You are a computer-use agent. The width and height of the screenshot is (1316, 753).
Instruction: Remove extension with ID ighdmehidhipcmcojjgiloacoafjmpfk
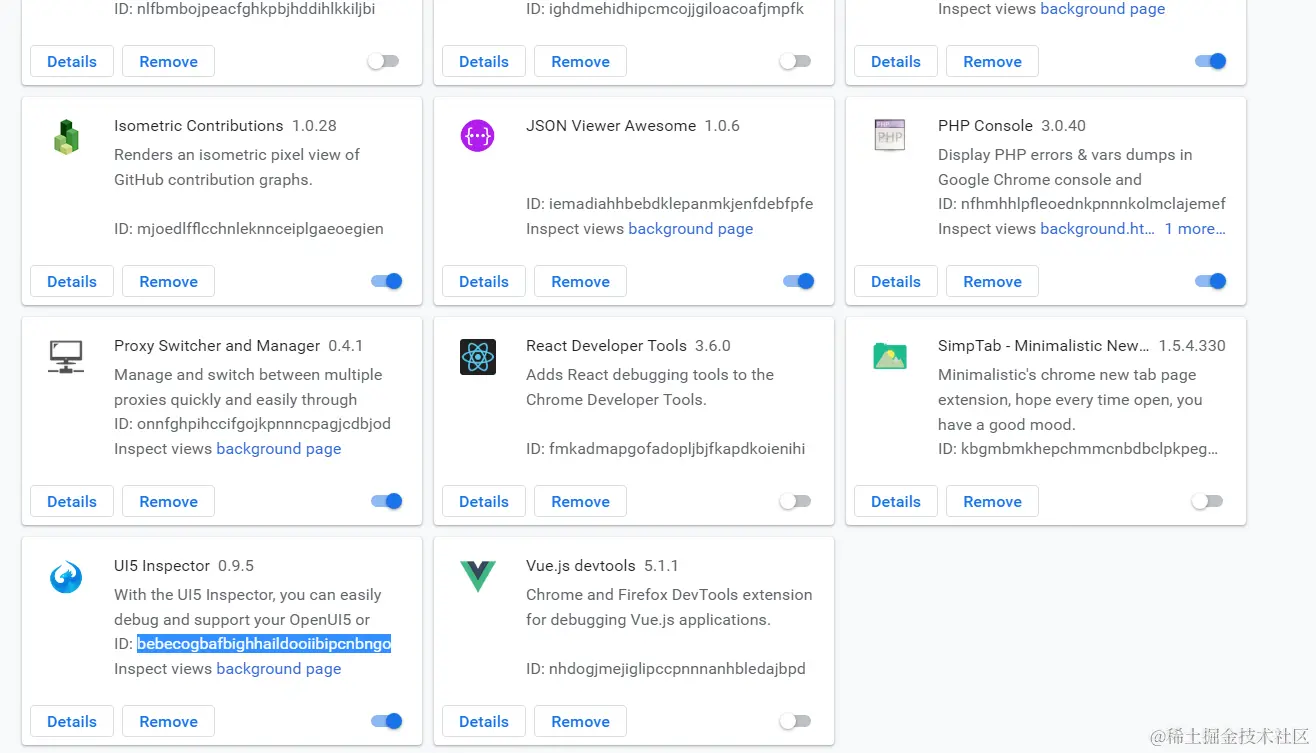580,61
